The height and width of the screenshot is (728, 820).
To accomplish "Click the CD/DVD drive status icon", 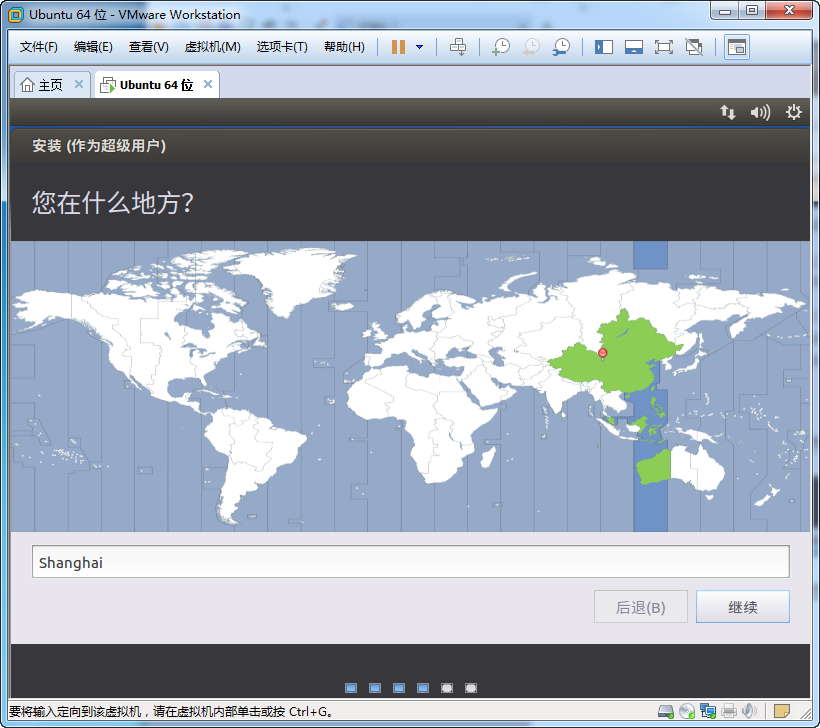I will click(x=687, y=711).
